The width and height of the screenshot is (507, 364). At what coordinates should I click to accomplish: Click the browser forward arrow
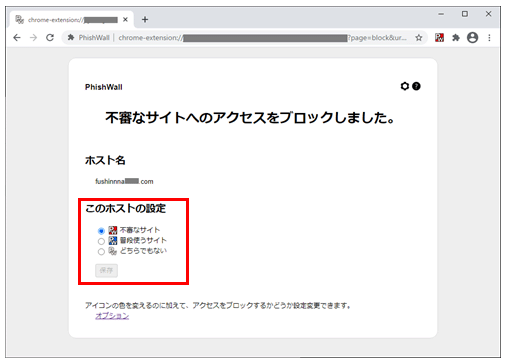coord(33,38)
